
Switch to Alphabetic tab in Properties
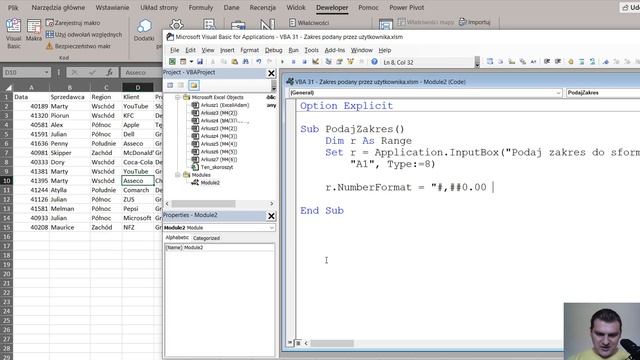(x=177, y=238)
